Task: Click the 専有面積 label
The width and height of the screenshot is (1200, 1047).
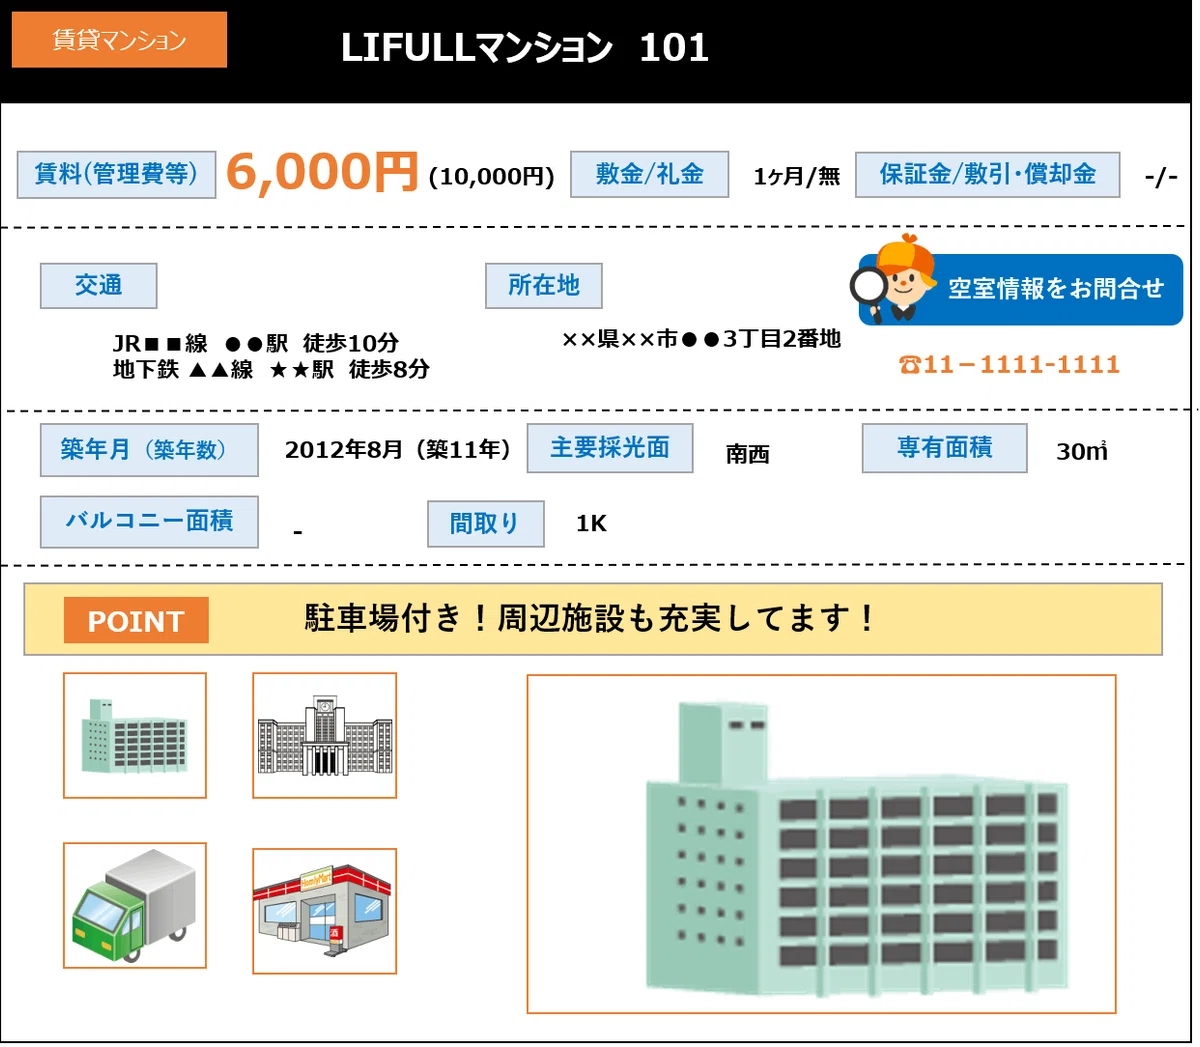Action: click(944, 448)
